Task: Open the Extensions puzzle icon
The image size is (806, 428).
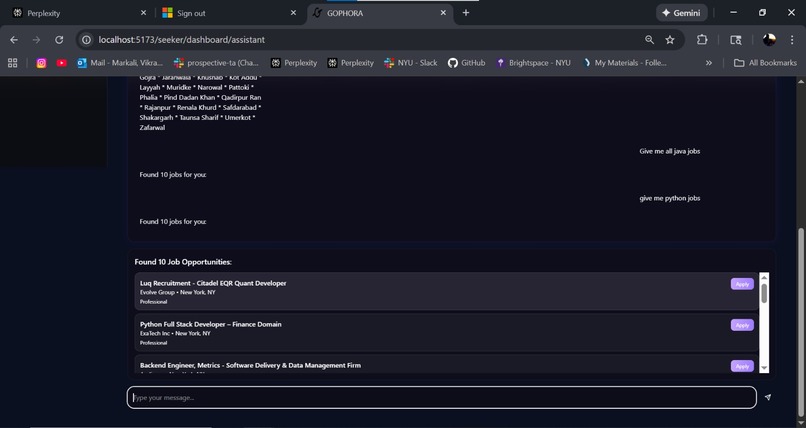Action: (702, 40)
